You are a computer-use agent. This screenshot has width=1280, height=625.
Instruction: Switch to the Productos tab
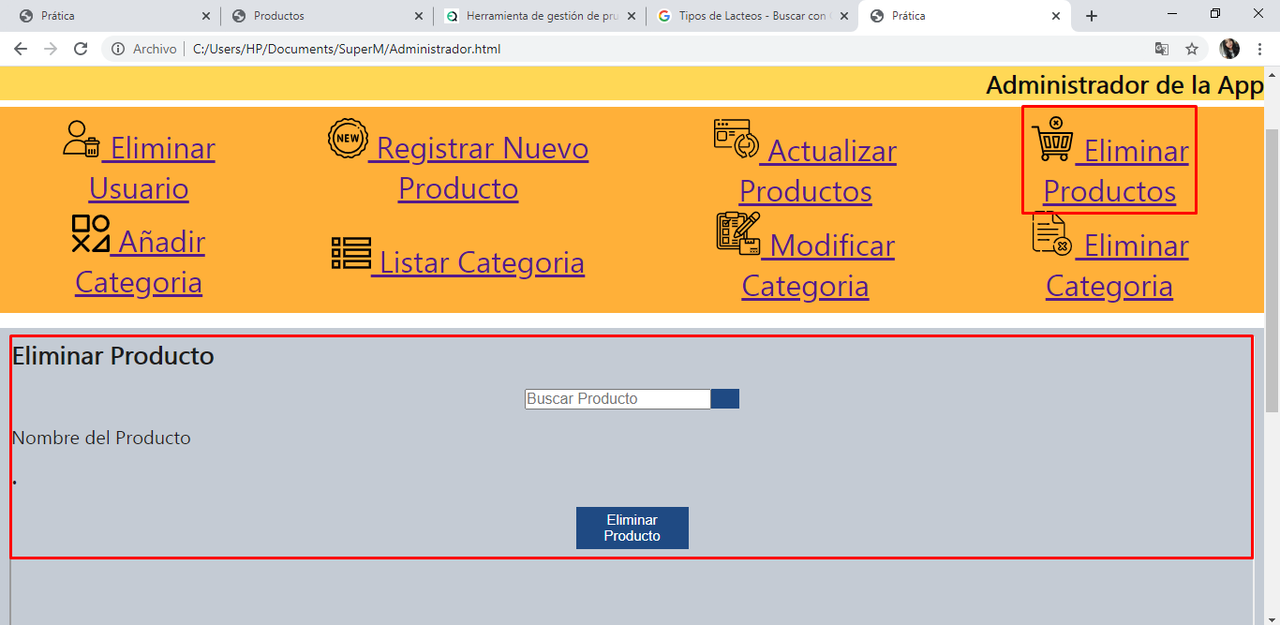(325, 16)
